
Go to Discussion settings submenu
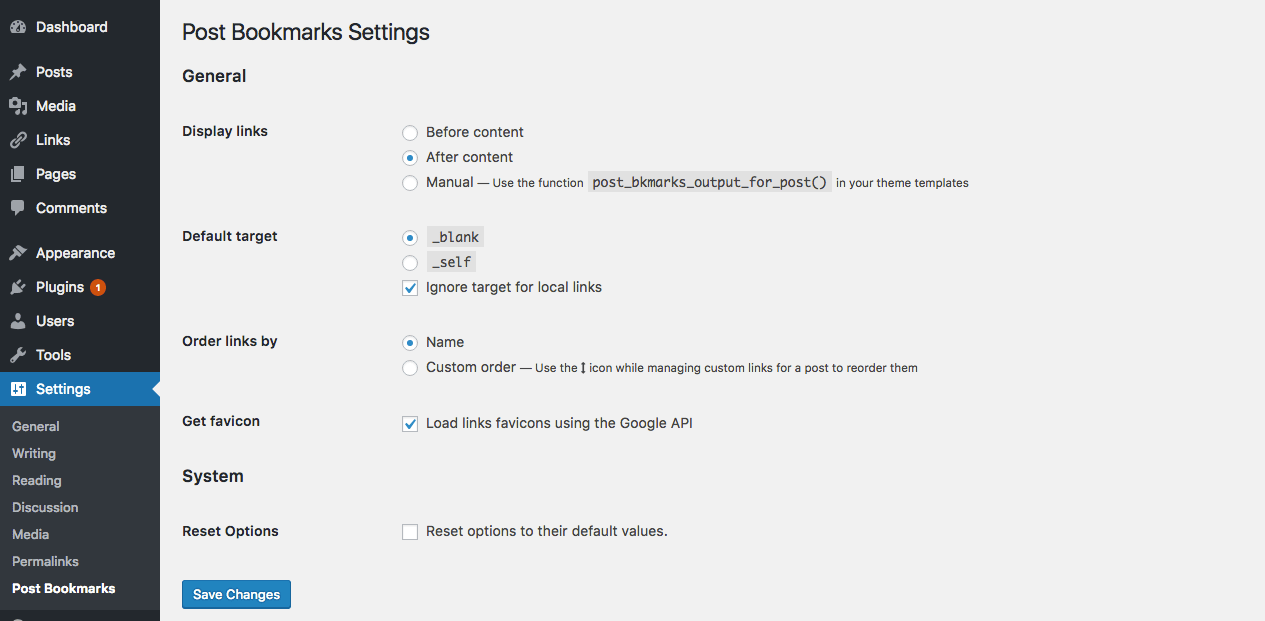(45, 508)
